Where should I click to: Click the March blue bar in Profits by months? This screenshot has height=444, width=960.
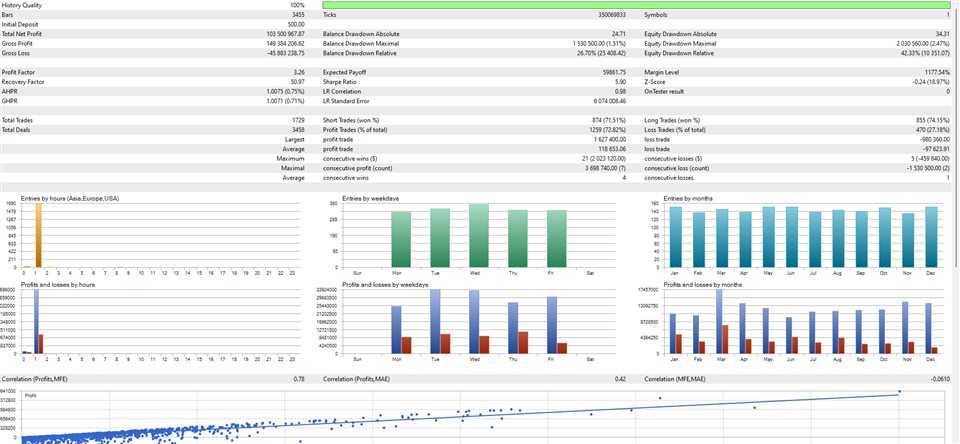point(719,321)
